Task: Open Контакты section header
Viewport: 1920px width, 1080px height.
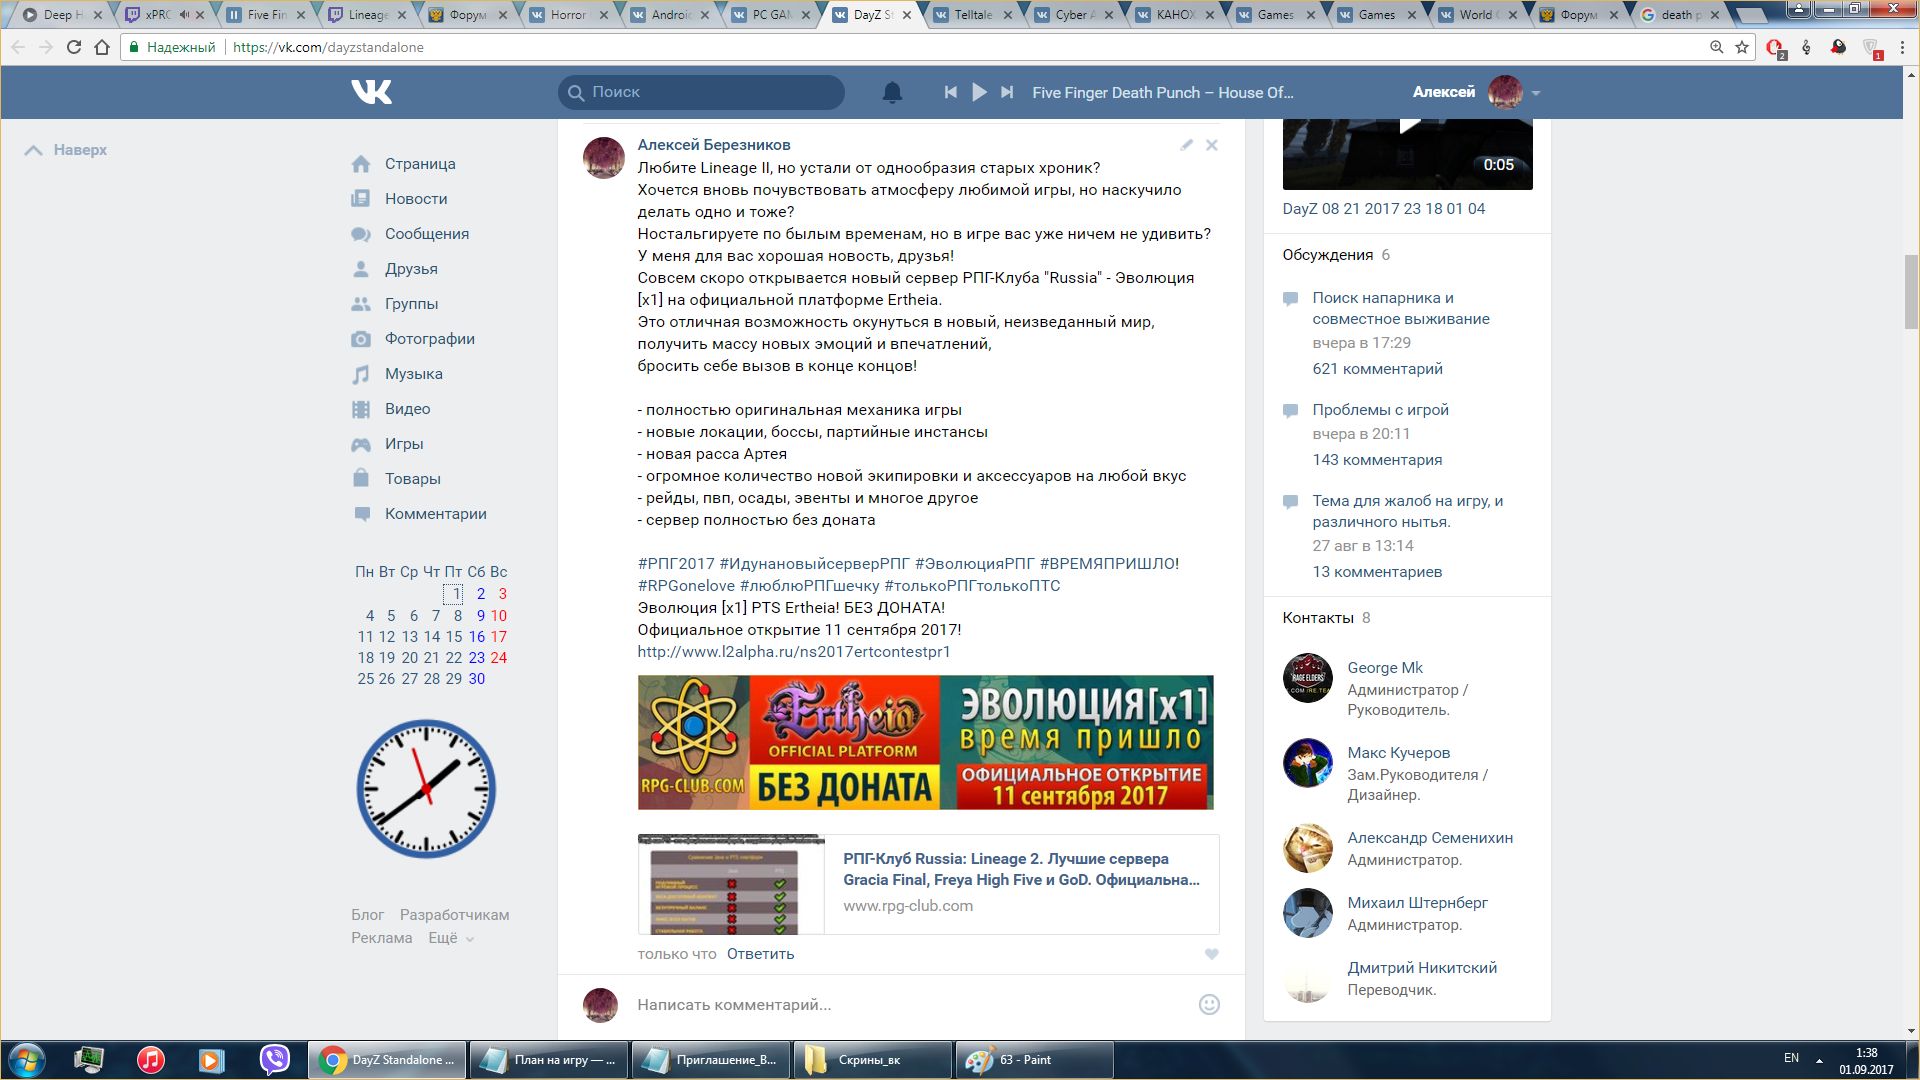Action: pos(1318,618)
